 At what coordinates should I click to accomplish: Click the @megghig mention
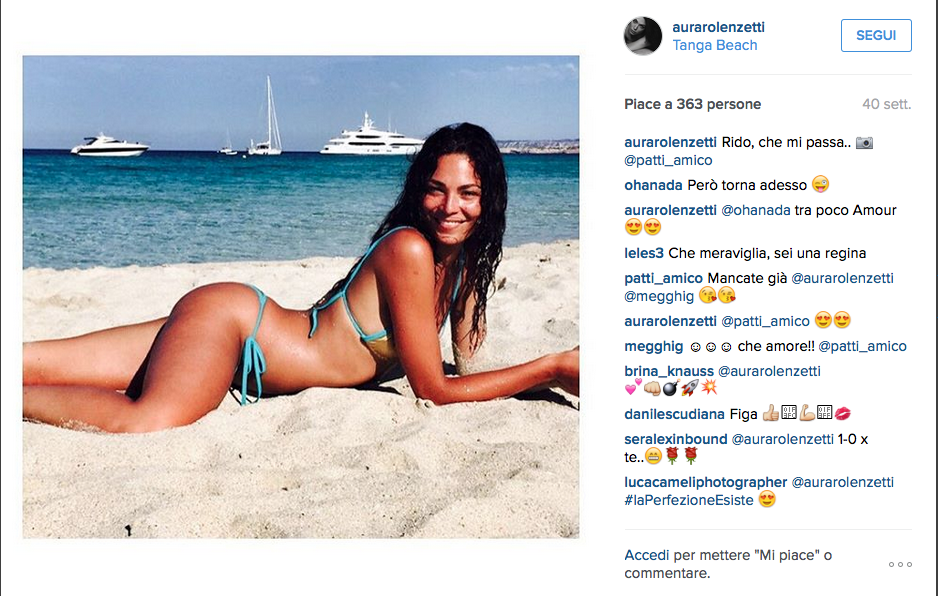coord(659,296)
